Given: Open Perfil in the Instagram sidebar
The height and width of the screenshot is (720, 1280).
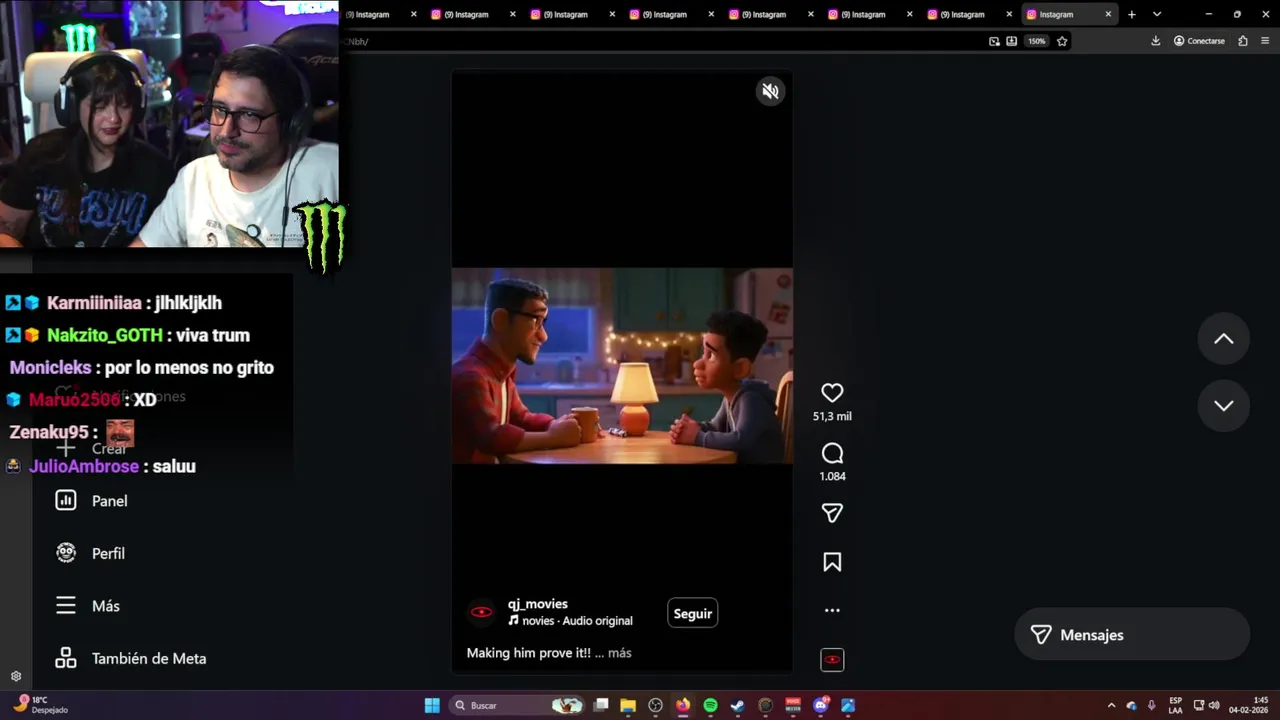Looking at the screenshot, I should pos(108,553).
